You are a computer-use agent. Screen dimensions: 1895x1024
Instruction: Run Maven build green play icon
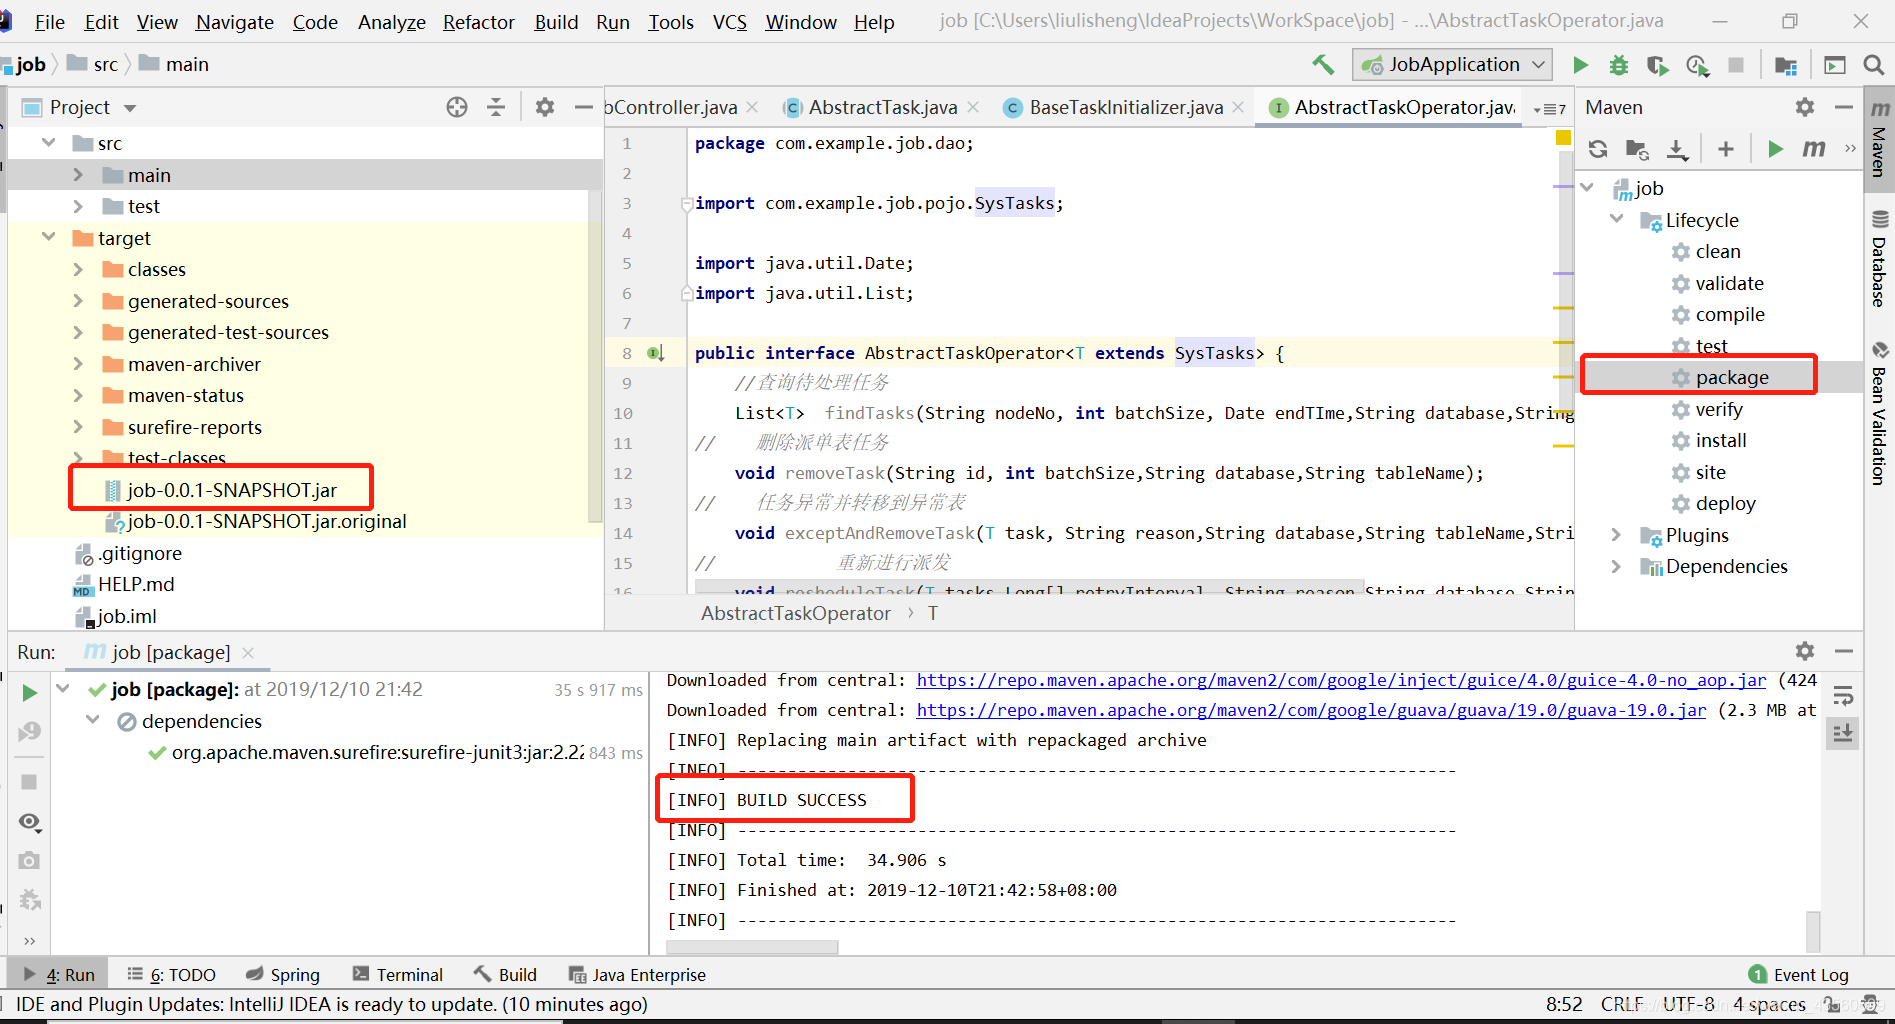1775,149
